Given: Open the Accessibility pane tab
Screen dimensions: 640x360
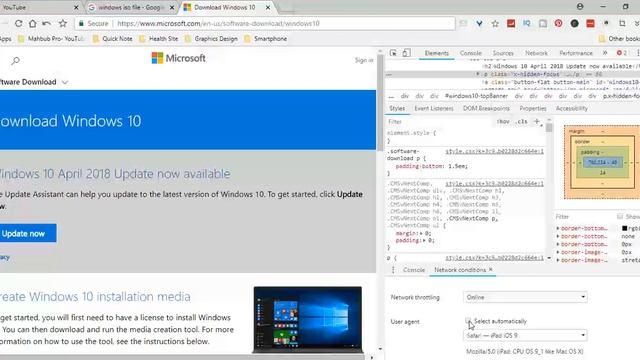Looking at the screenshot, I should point(571,108).
